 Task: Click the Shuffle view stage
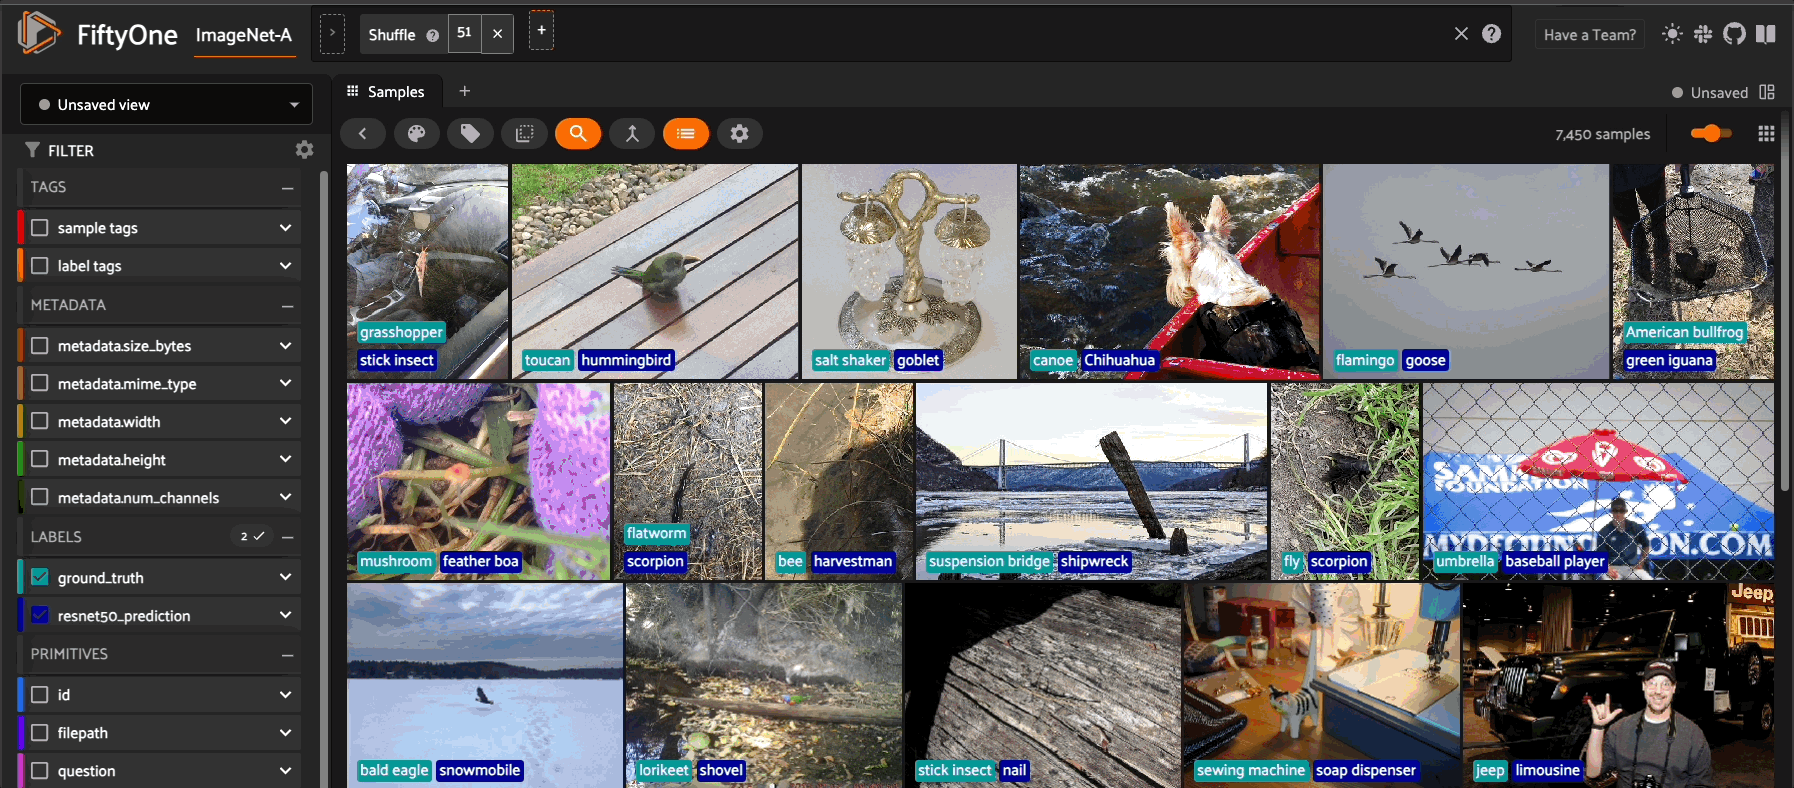tap(391, 35)
